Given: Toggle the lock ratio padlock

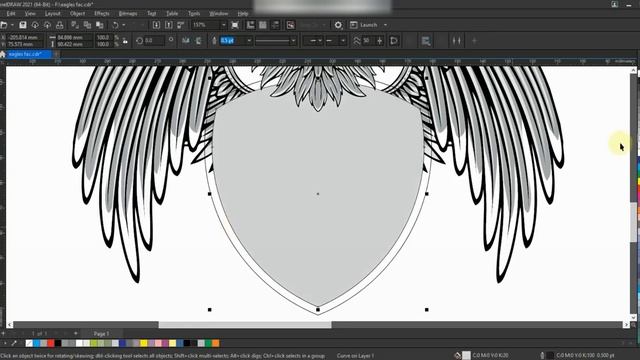Looking at the screenshot, I should pos(125,41).
